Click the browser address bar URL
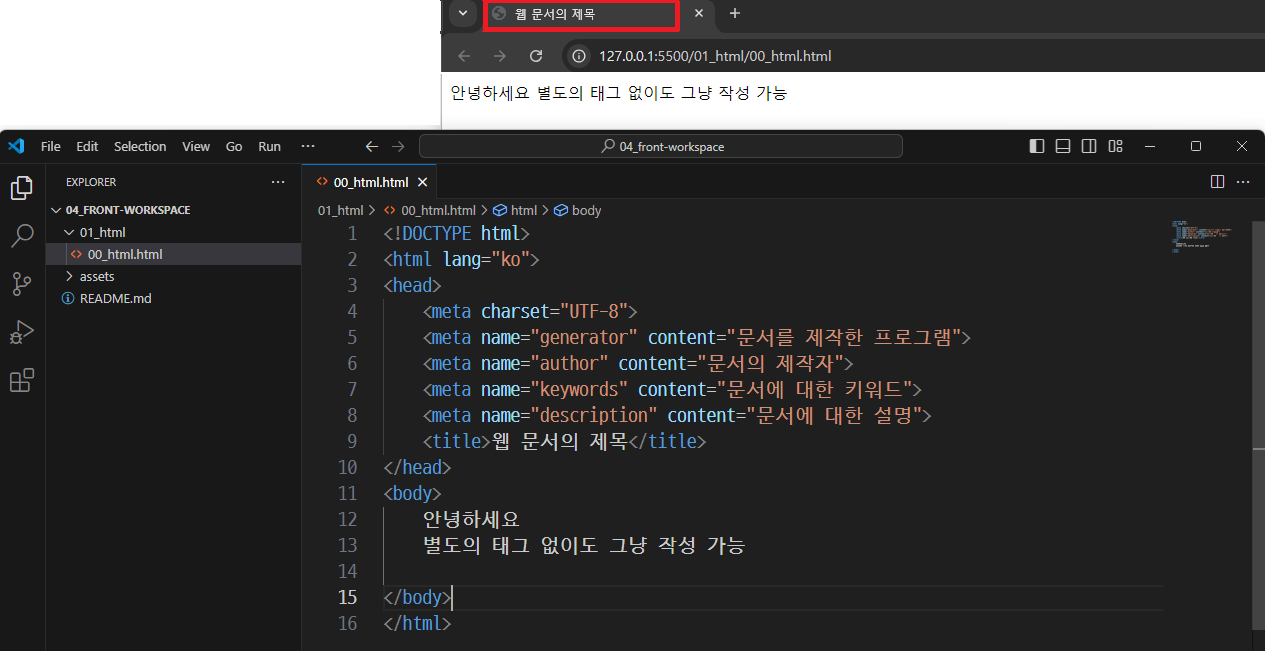This screenshot has width=1265, height=651. 715,56
